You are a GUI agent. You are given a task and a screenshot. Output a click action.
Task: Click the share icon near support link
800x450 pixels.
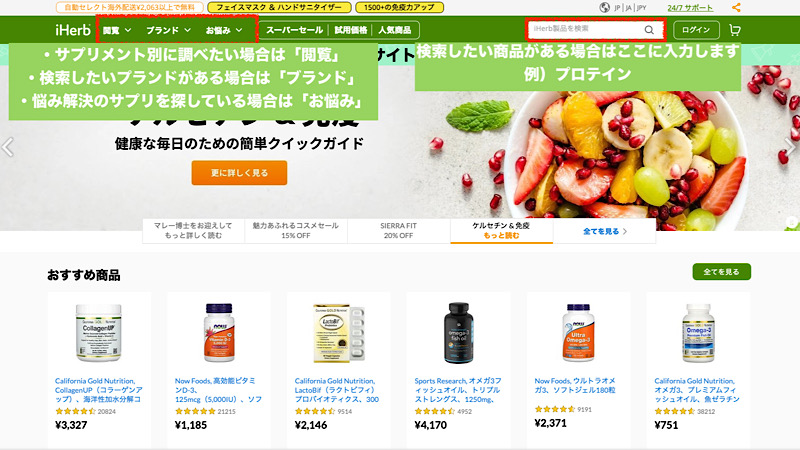736,8
